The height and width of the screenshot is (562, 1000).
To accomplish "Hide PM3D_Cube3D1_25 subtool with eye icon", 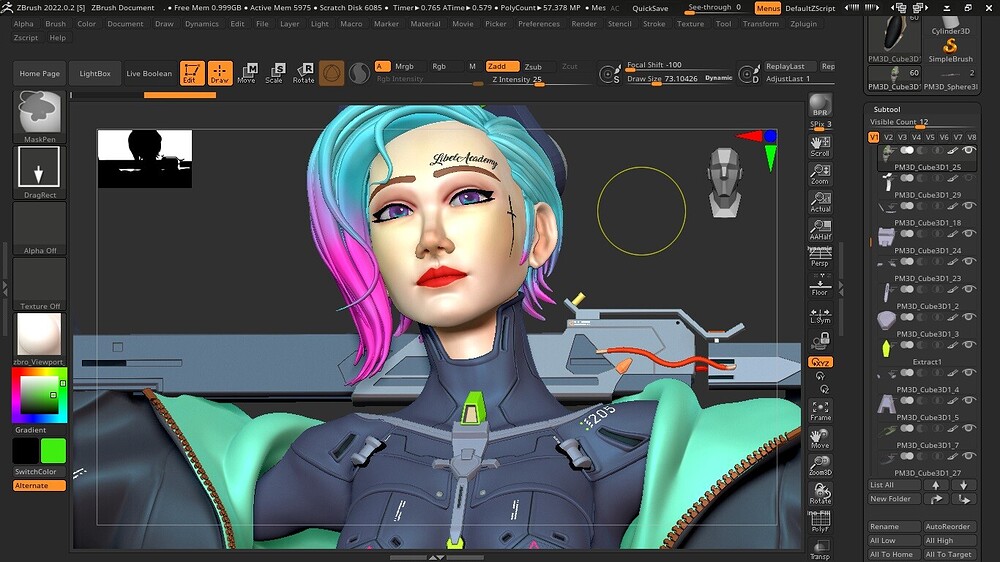I will coord(969,151).
